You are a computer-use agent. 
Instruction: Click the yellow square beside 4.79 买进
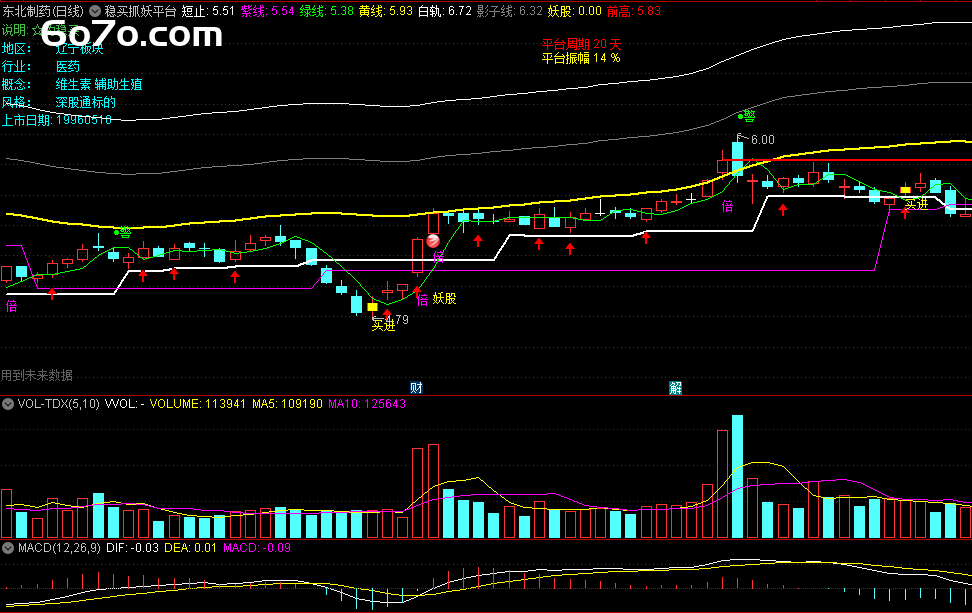[x=373, y=307]
